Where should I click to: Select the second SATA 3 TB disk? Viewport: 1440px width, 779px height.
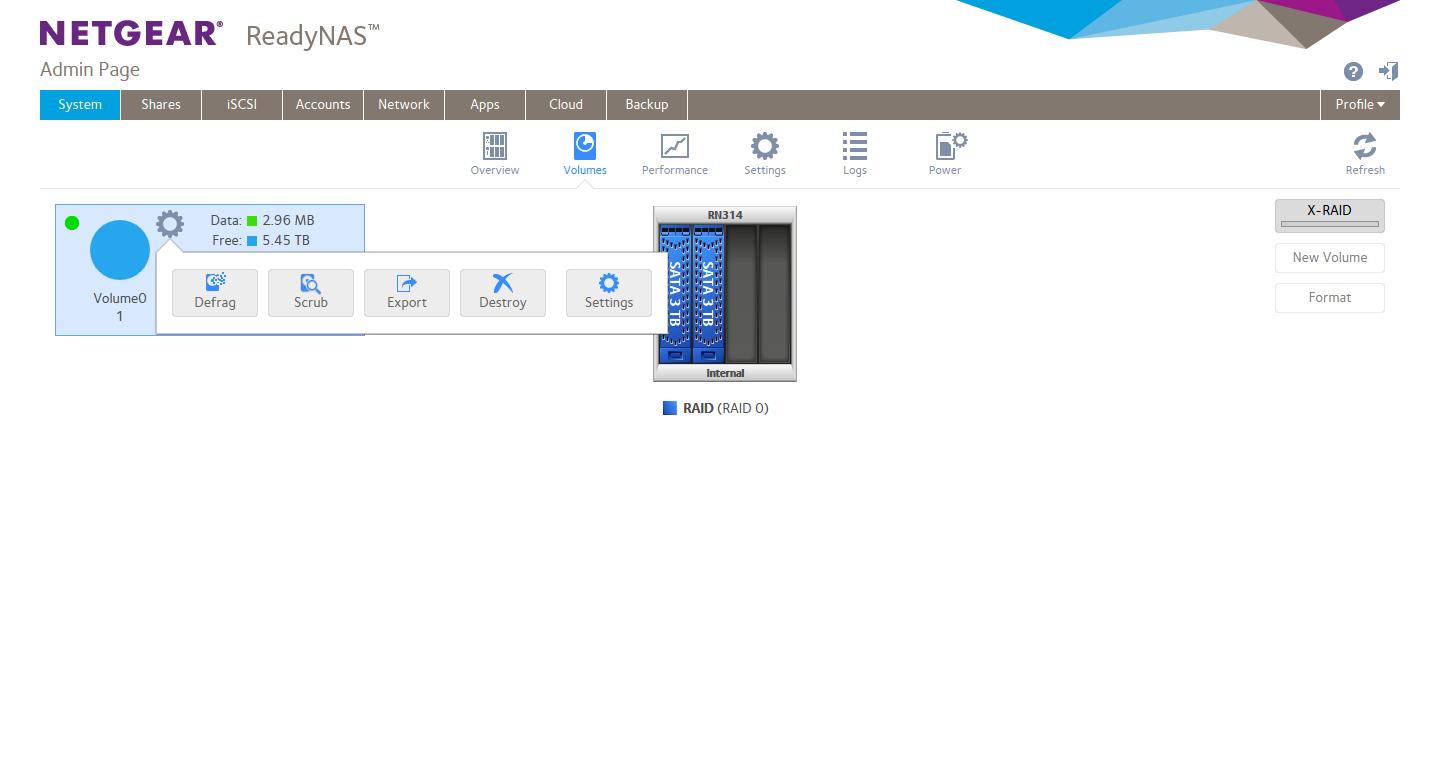pos(707,294)
